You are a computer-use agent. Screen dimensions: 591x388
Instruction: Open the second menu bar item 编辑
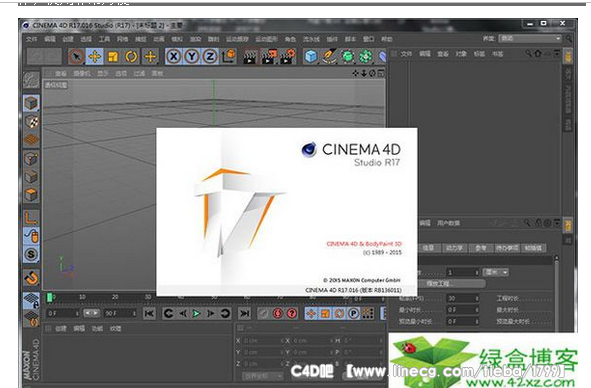(49, 39)
